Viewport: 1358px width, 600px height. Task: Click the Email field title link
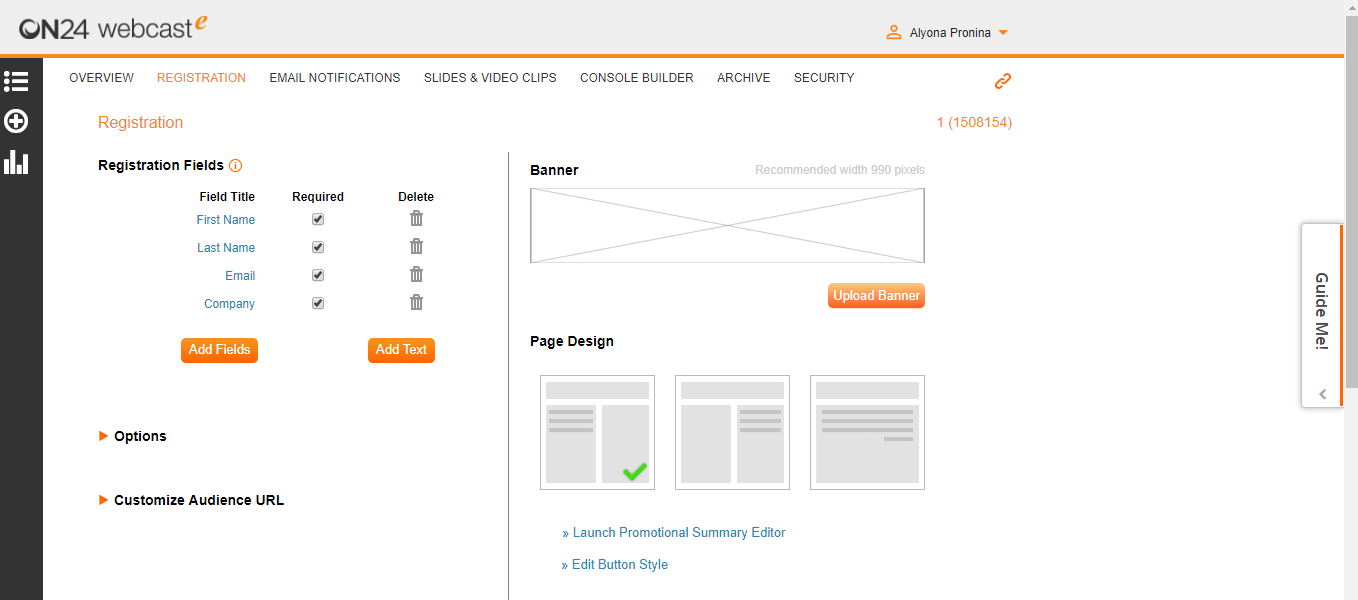pos(240,276)
